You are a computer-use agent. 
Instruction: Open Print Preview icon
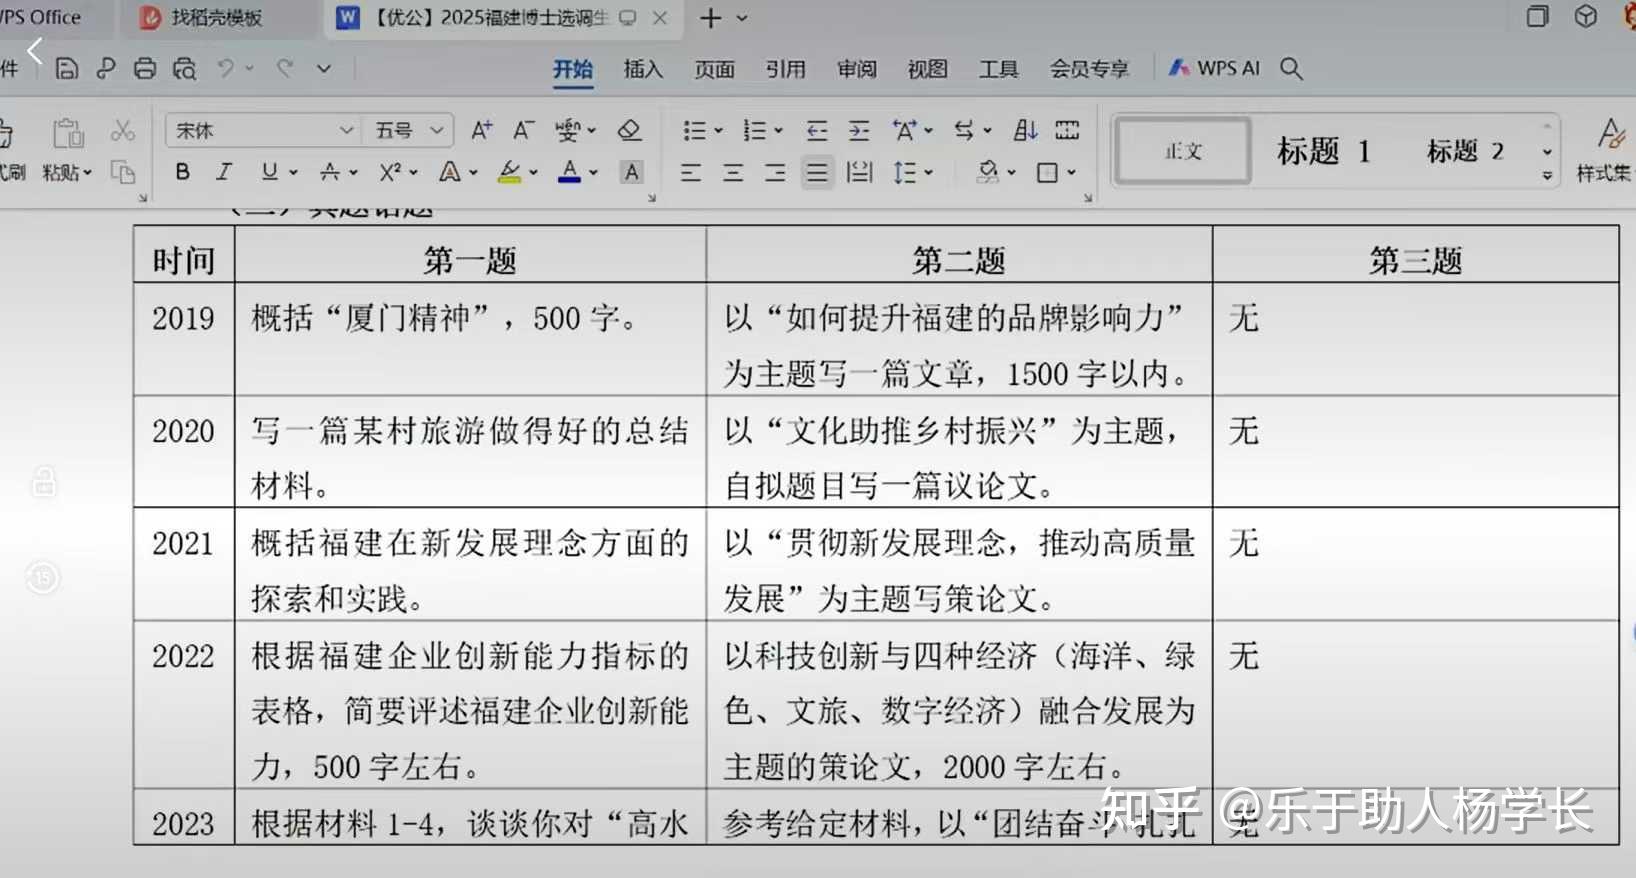pos(184,68)
